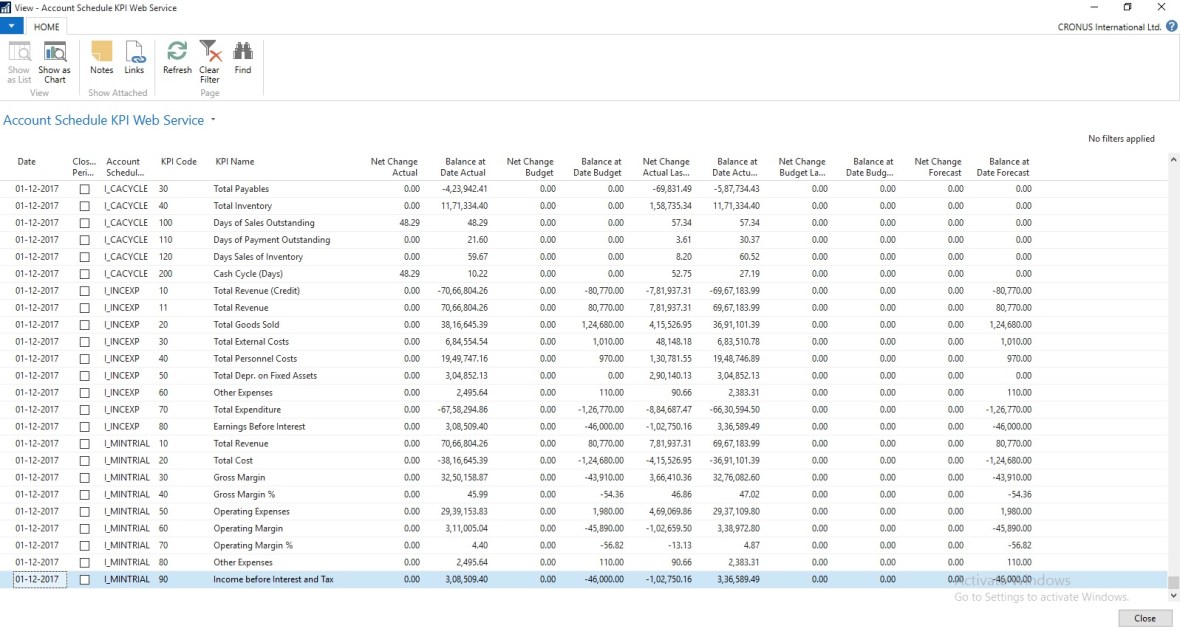Click the Dynamics NAV icon in title bar
Viewport: 1180px width, 634px height.
(x=8, y=7)
